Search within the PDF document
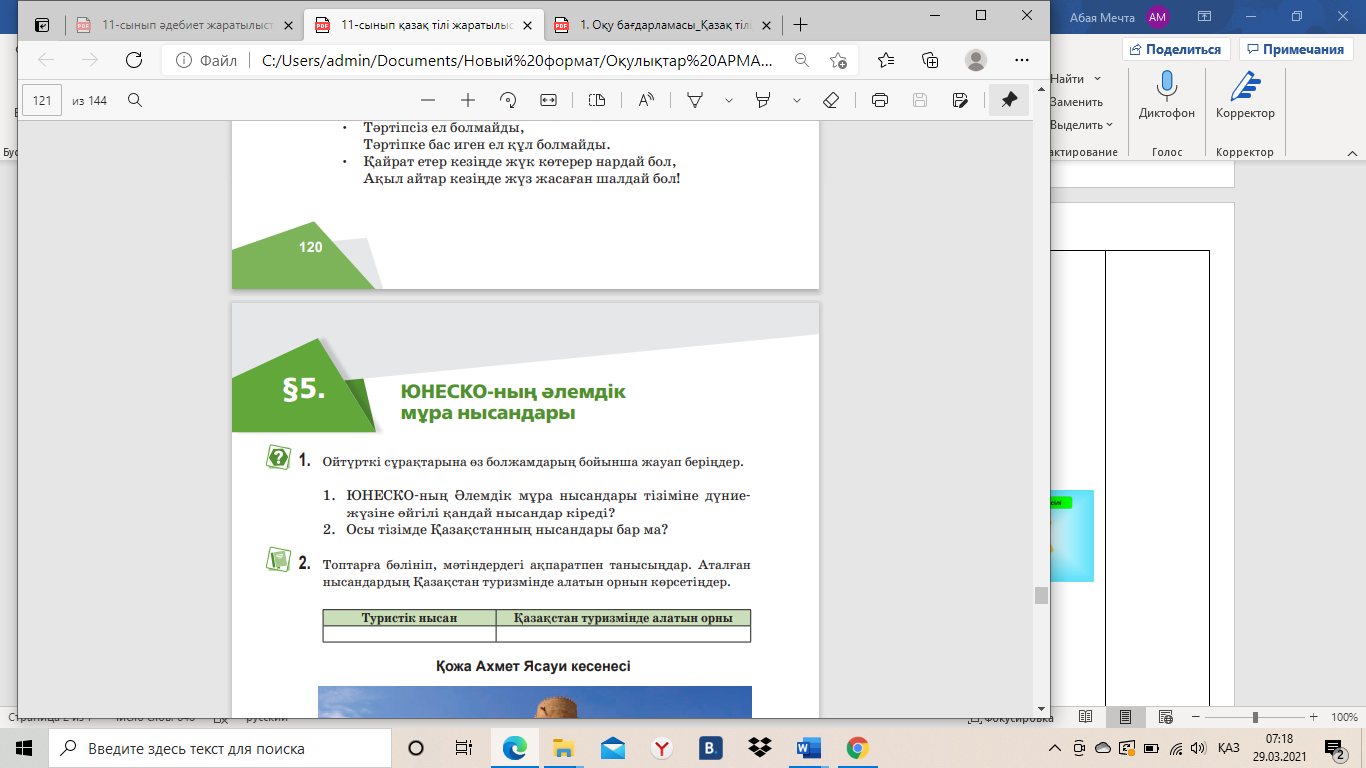 (x=135, y=100)
